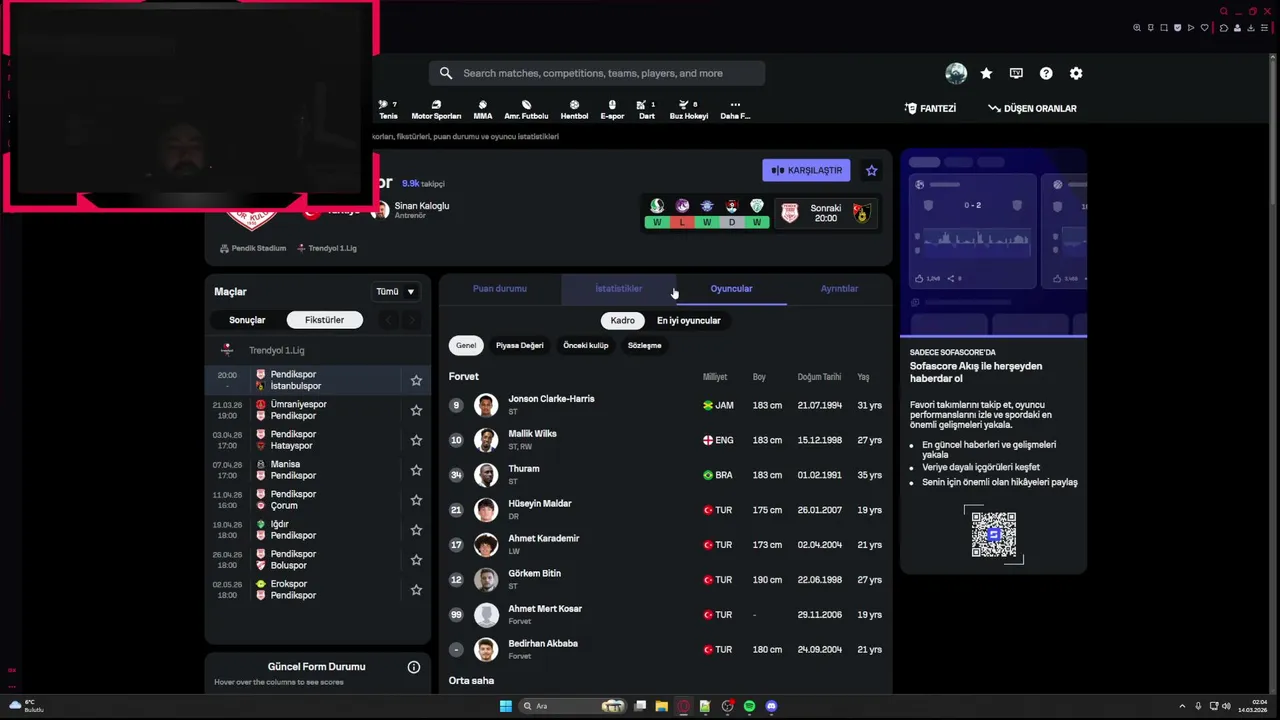Switch to Puan durumu tab
Viewport: 1280px width, 720px height.
(500, 288)
